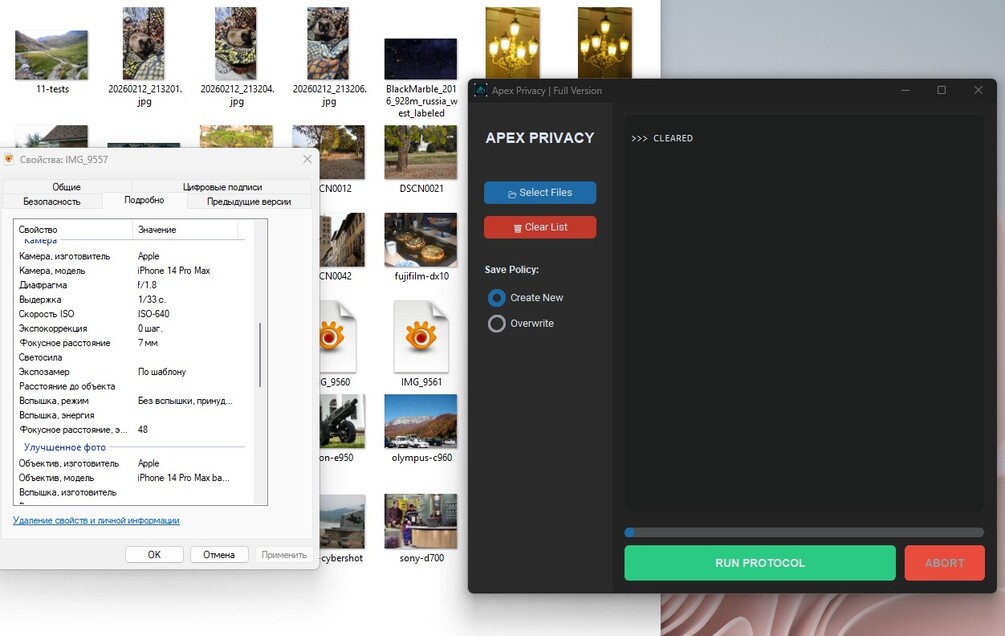Select the IMG_9561 file icon

tap(420, 337)
